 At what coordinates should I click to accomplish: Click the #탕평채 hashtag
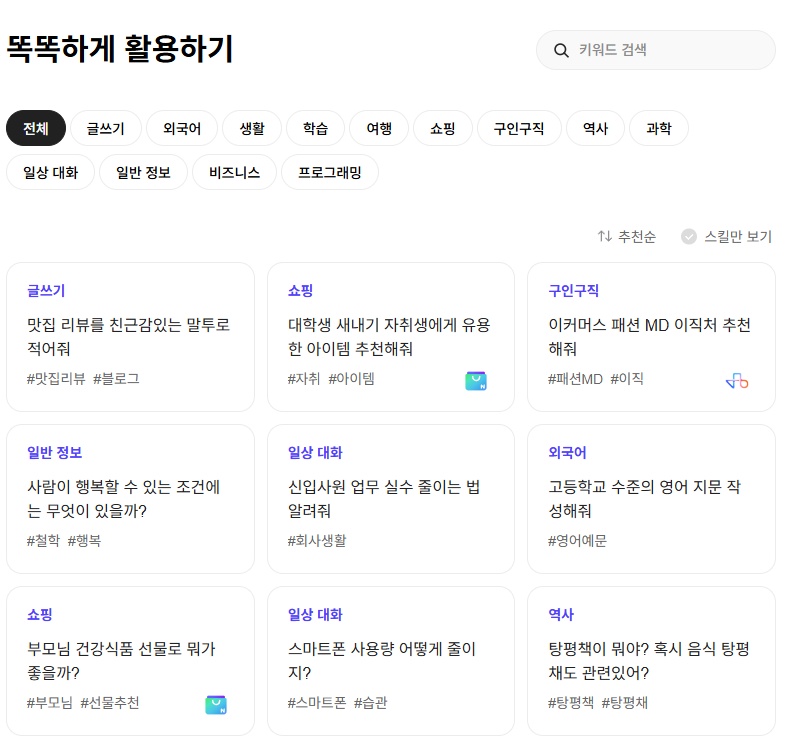coord(624,703)
